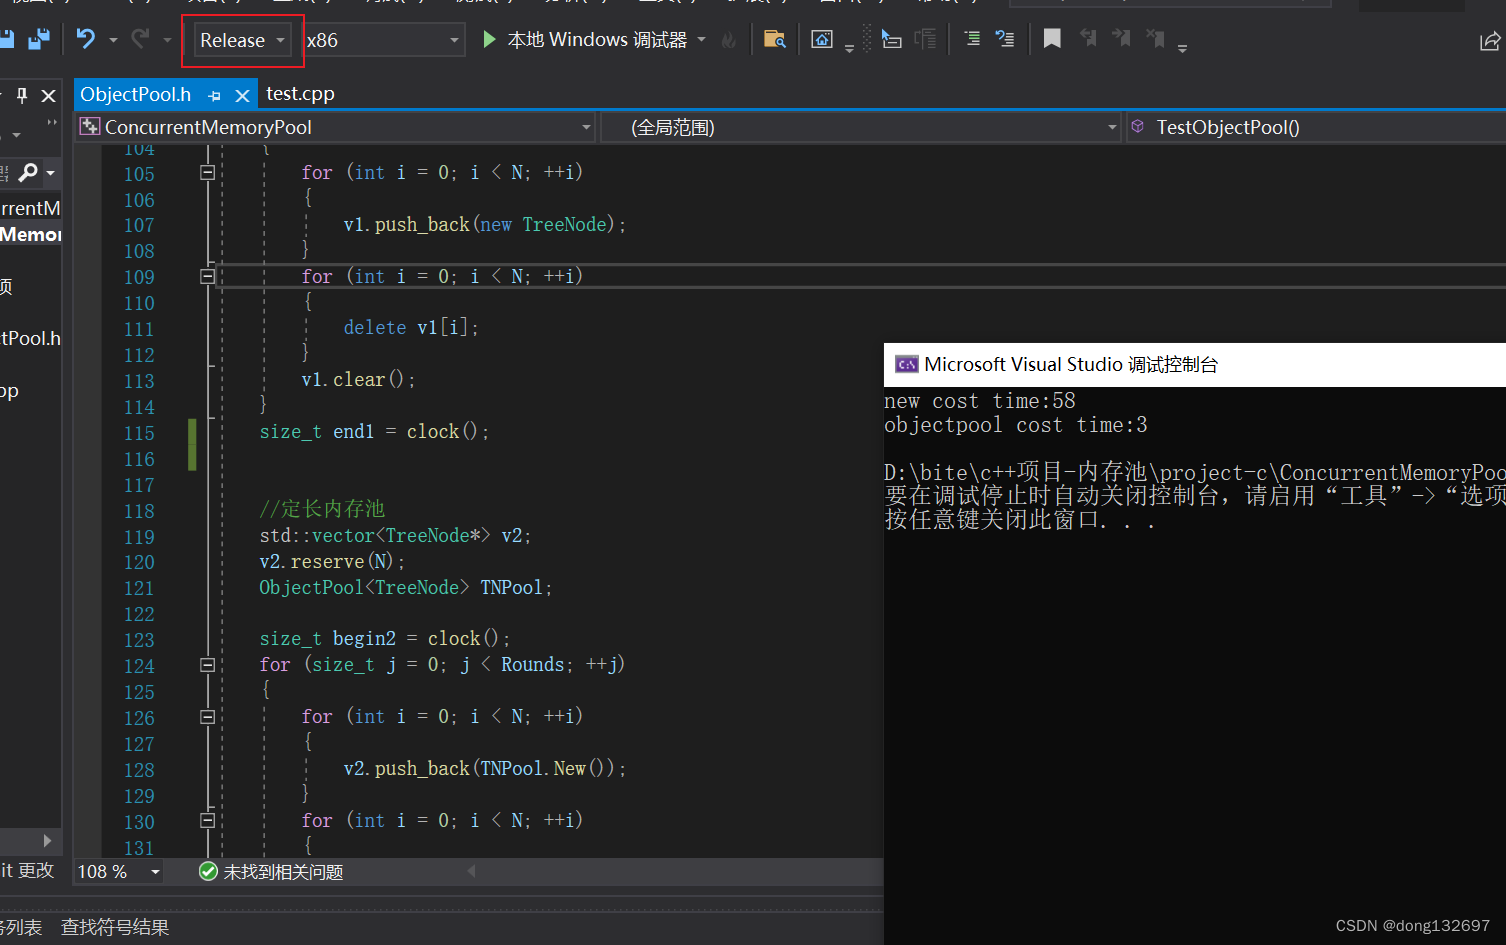The width and height of the screenshot is (1506, 945).
Task: Select the bold Memor item in left panel
Action: tap(31, 234)
